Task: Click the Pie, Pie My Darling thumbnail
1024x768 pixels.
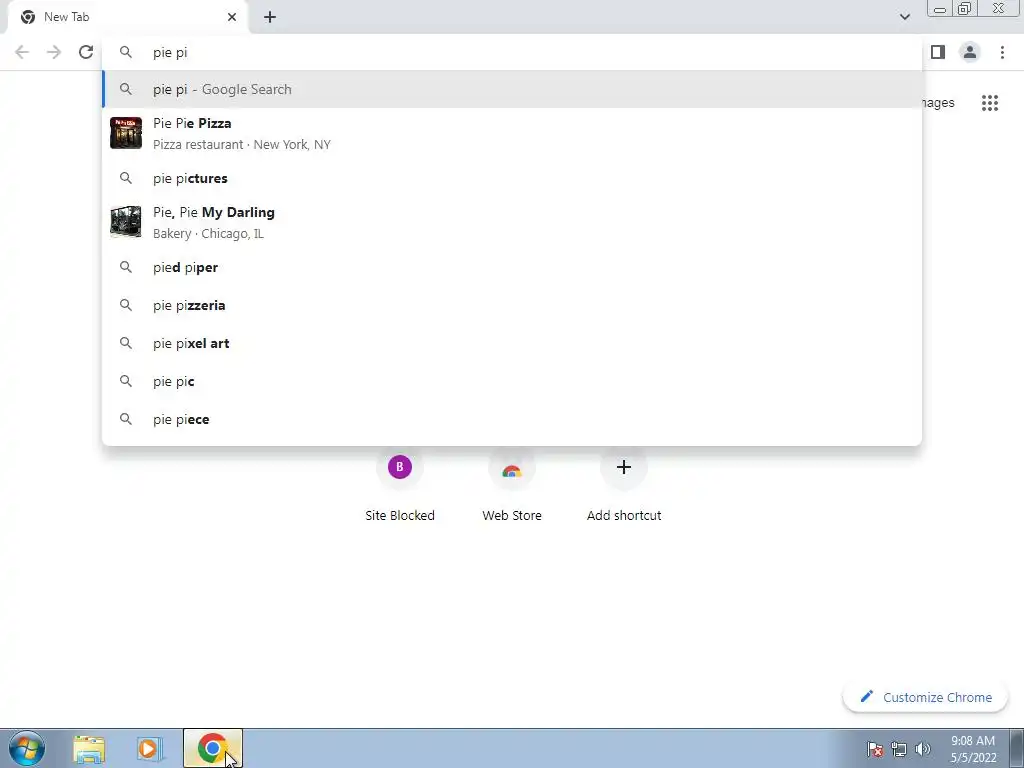Action: pyautogui.click(x=126, y=222)
